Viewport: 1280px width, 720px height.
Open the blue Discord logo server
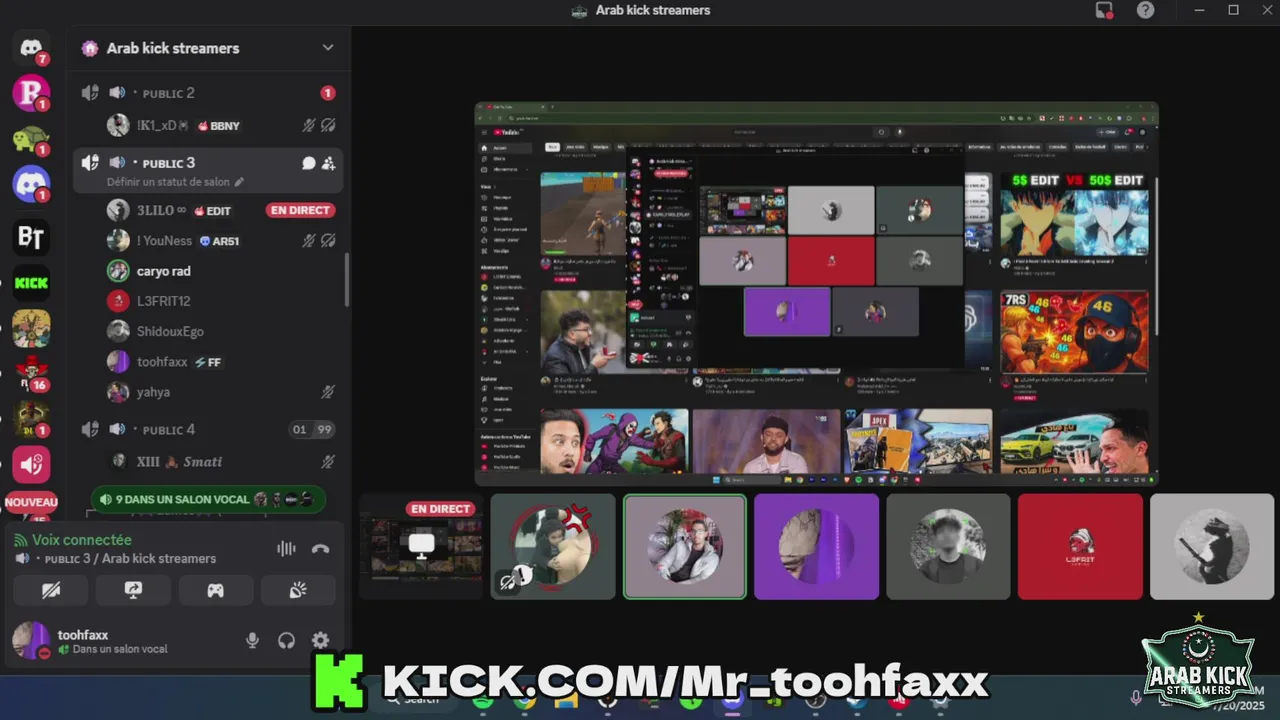(x=31, y=184)
